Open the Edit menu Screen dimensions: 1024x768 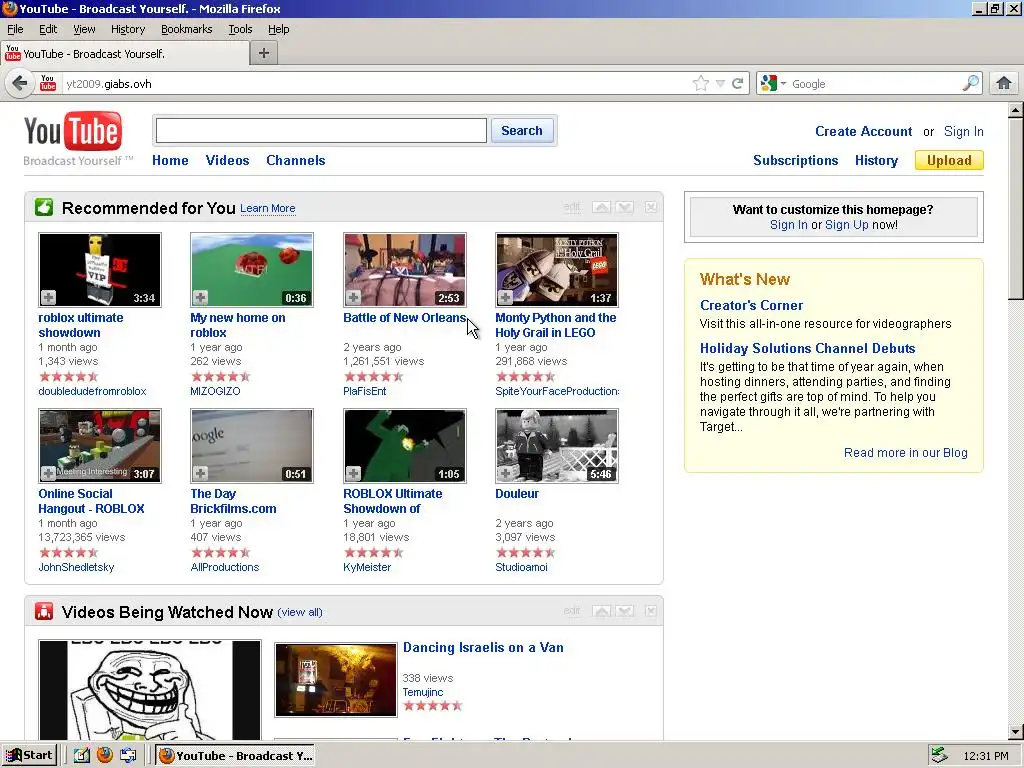(x=48, y=29)
